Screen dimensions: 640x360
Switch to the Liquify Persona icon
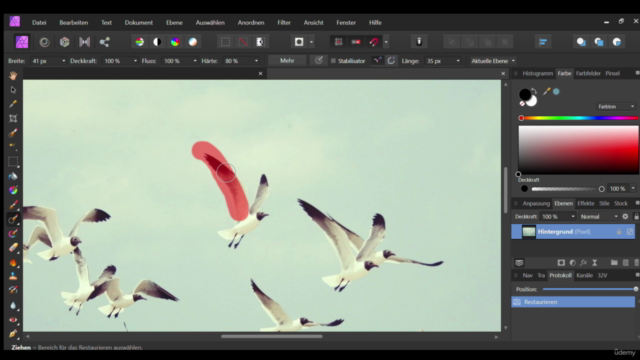[44, 42]
